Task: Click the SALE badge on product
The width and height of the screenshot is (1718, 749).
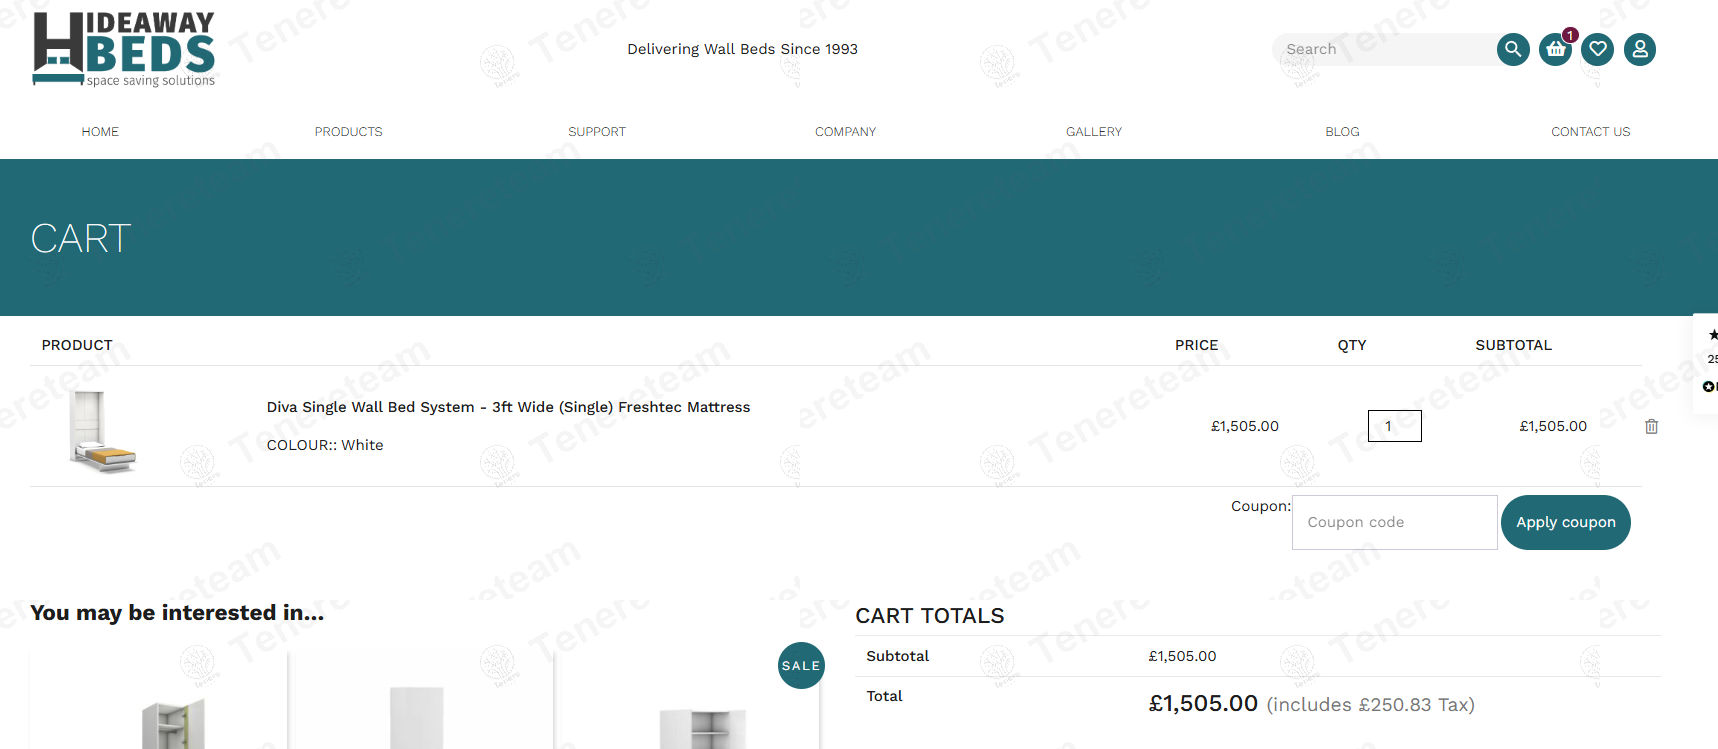Action: [801, 665]
